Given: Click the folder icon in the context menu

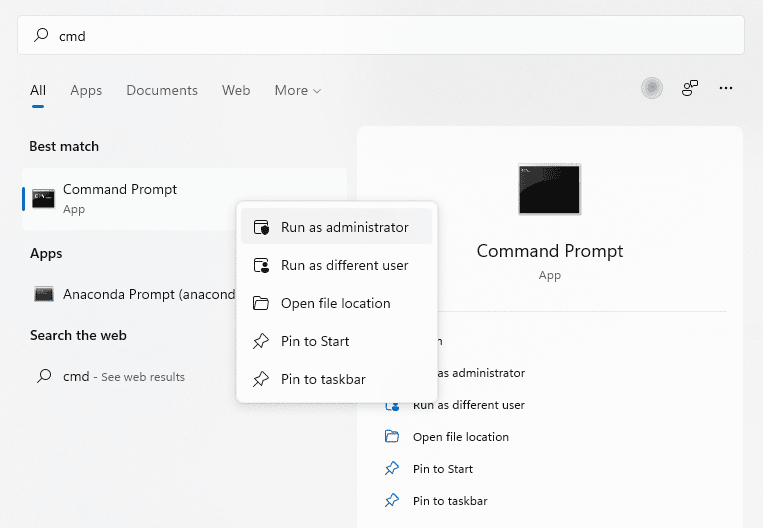Looking at the screenshot, I should (x=261, y=304).
